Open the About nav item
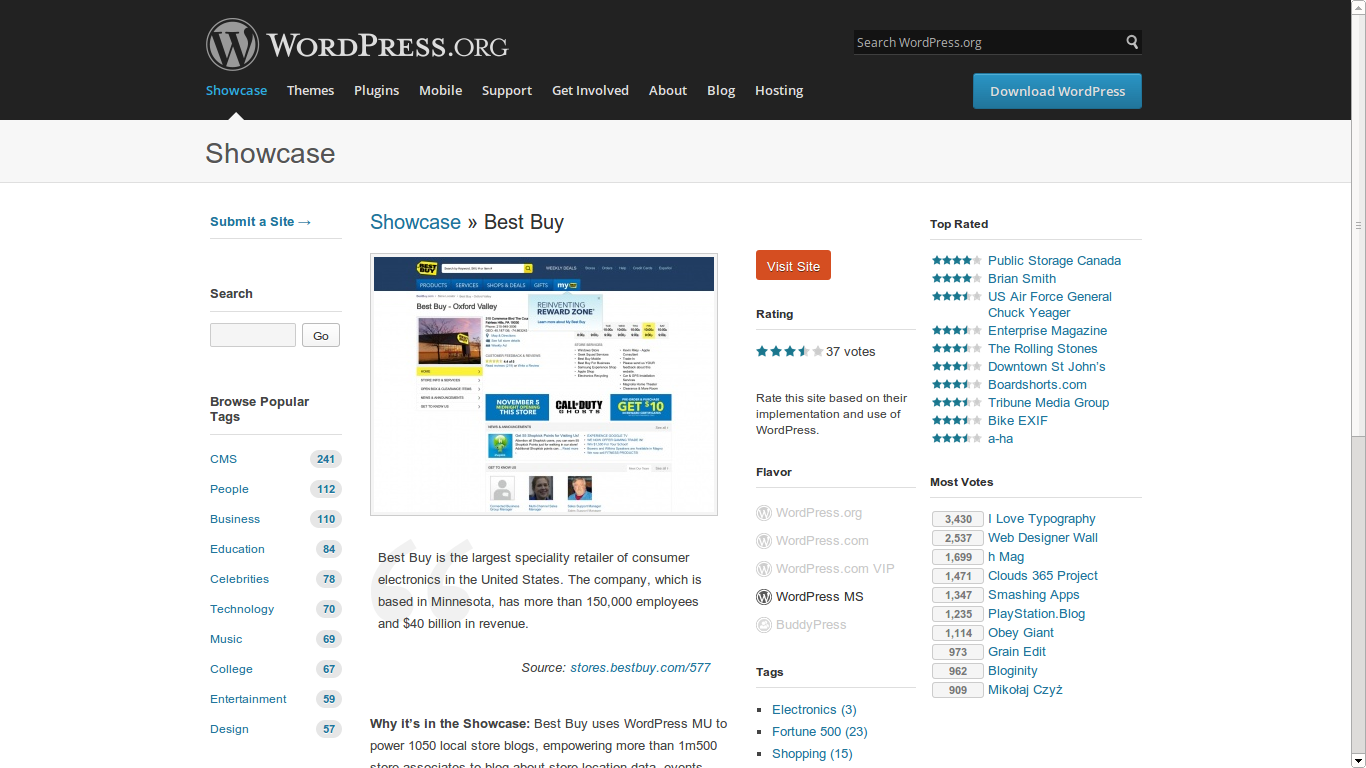The image size is (1366, 768). pyautogui.click(x=668, y=90)
